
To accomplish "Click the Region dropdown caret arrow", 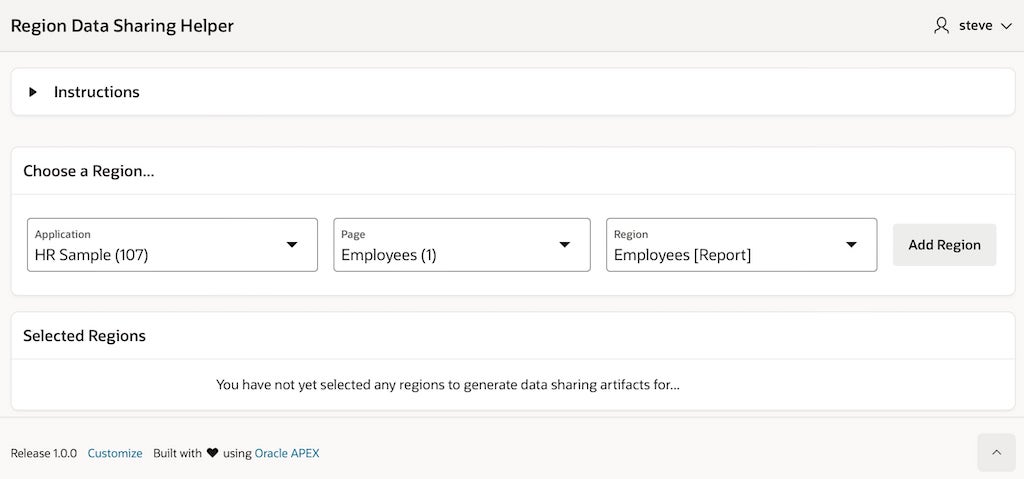I will (x=851, y=245).
